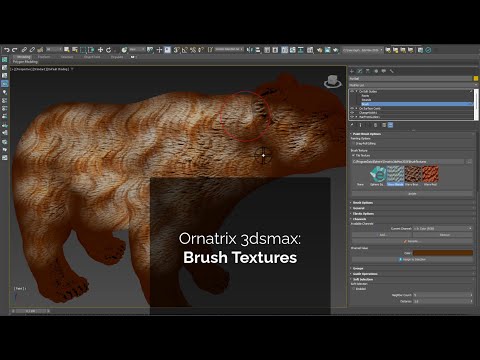The image size is (480, 360).
Task: Open the Create tab plus icon
Action: [352, 71]
